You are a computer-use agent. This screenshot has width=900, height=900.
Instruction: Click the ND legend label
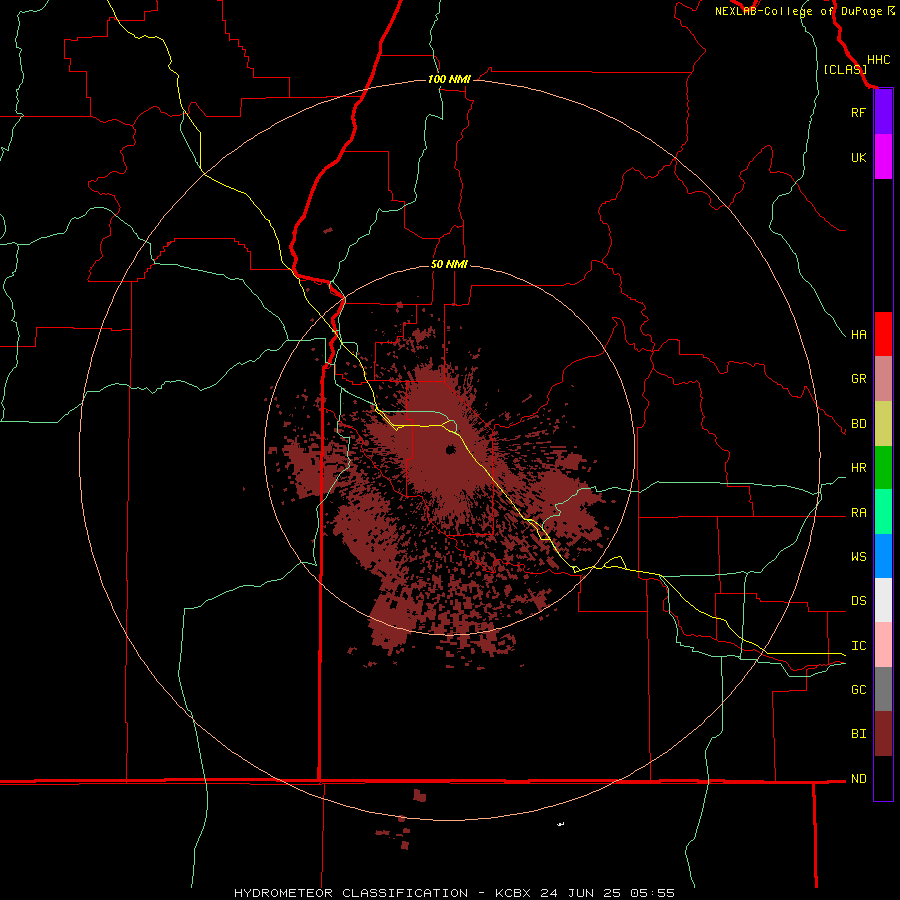coord(858,779)
